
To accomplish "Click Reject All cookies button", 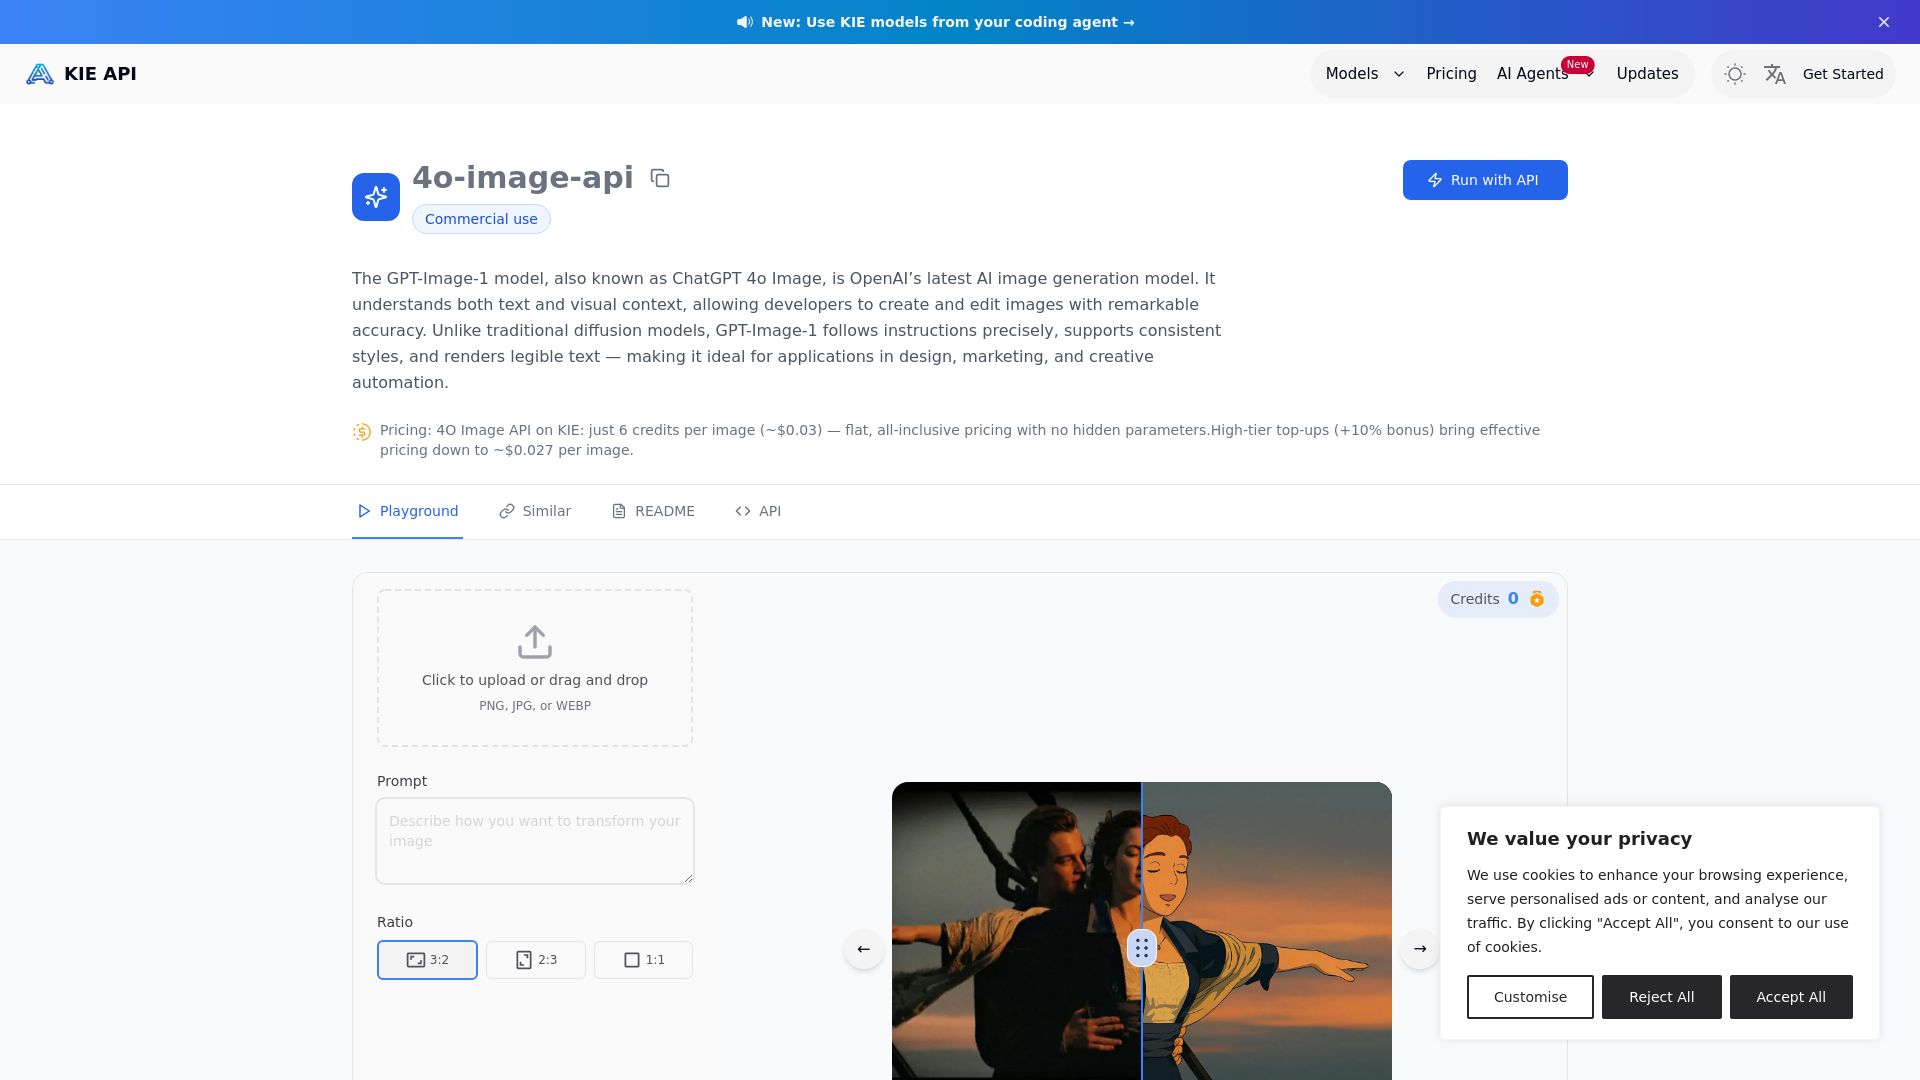I will click(x=1662, y=997).
